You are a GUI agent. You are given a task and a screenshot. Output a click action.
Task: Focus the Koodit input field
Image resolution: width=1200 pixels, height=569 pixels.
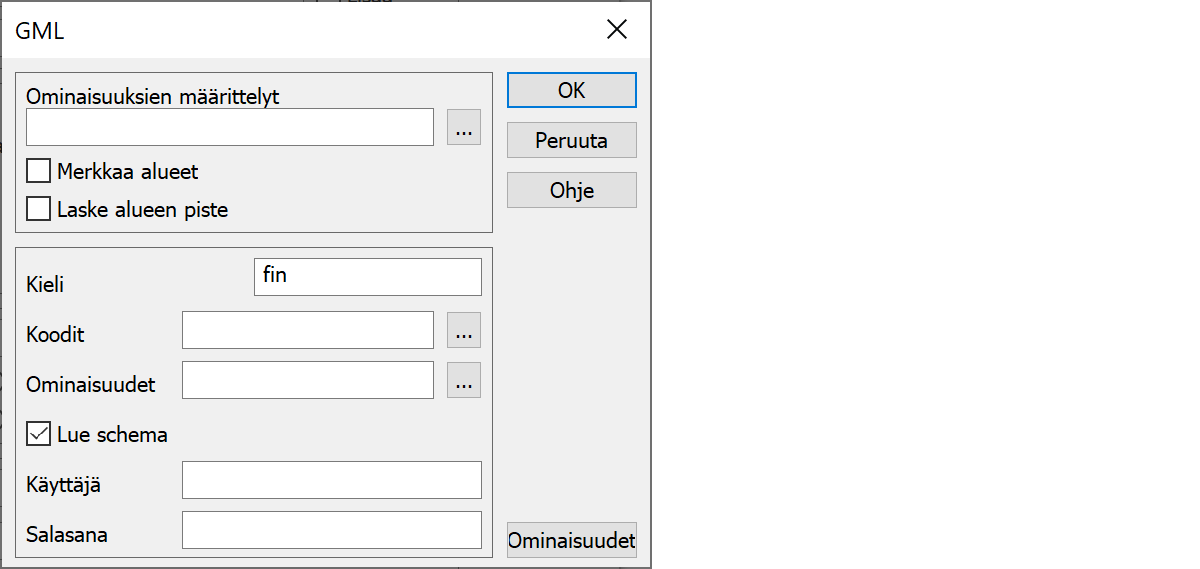click(307, 330)
